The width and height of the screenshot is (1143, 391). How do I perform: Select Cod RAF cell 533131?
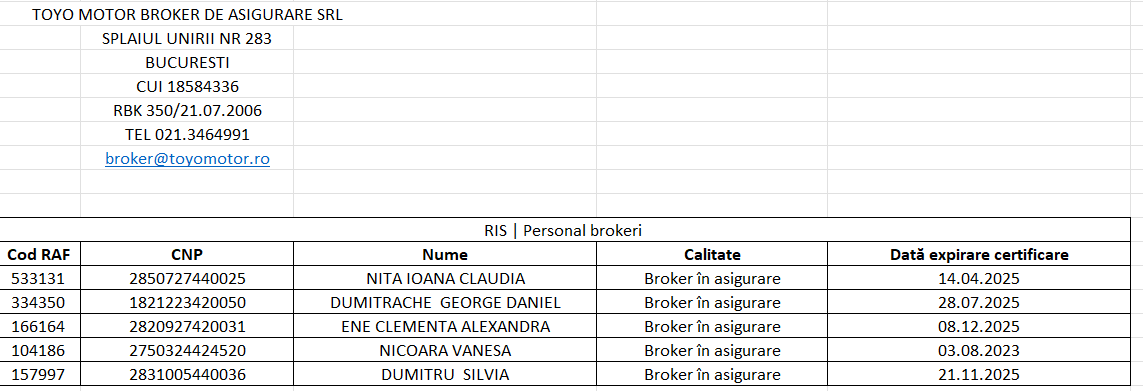pos(40,279)
